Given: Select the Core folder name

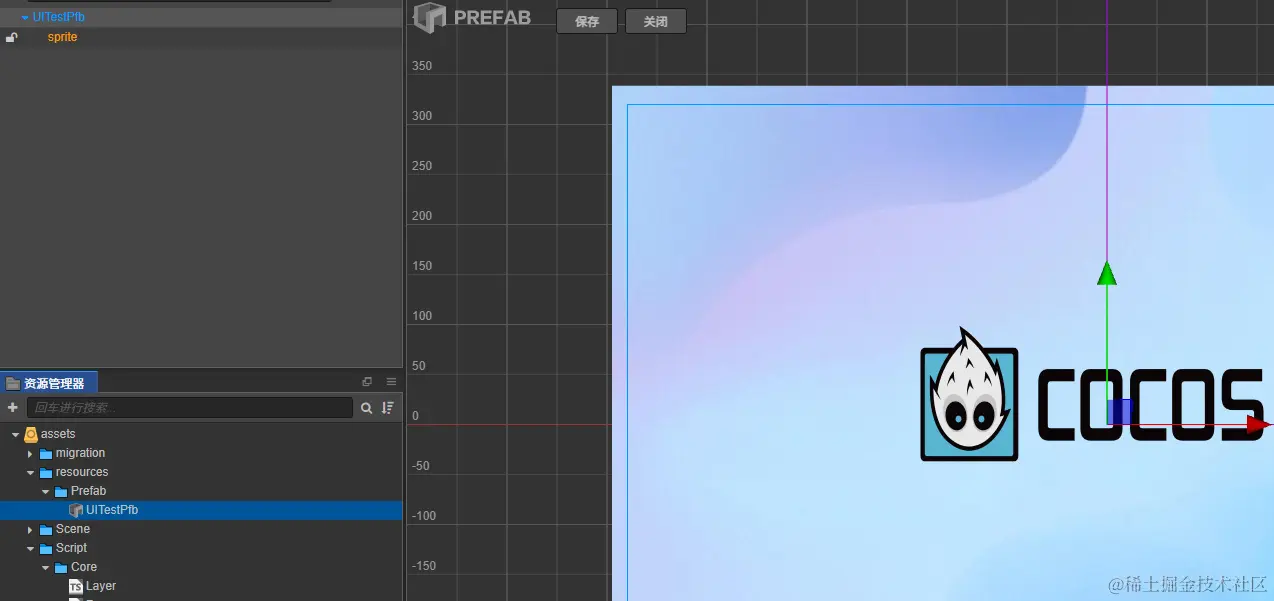Looking at the screenshot, I should (x=84, y=567).
